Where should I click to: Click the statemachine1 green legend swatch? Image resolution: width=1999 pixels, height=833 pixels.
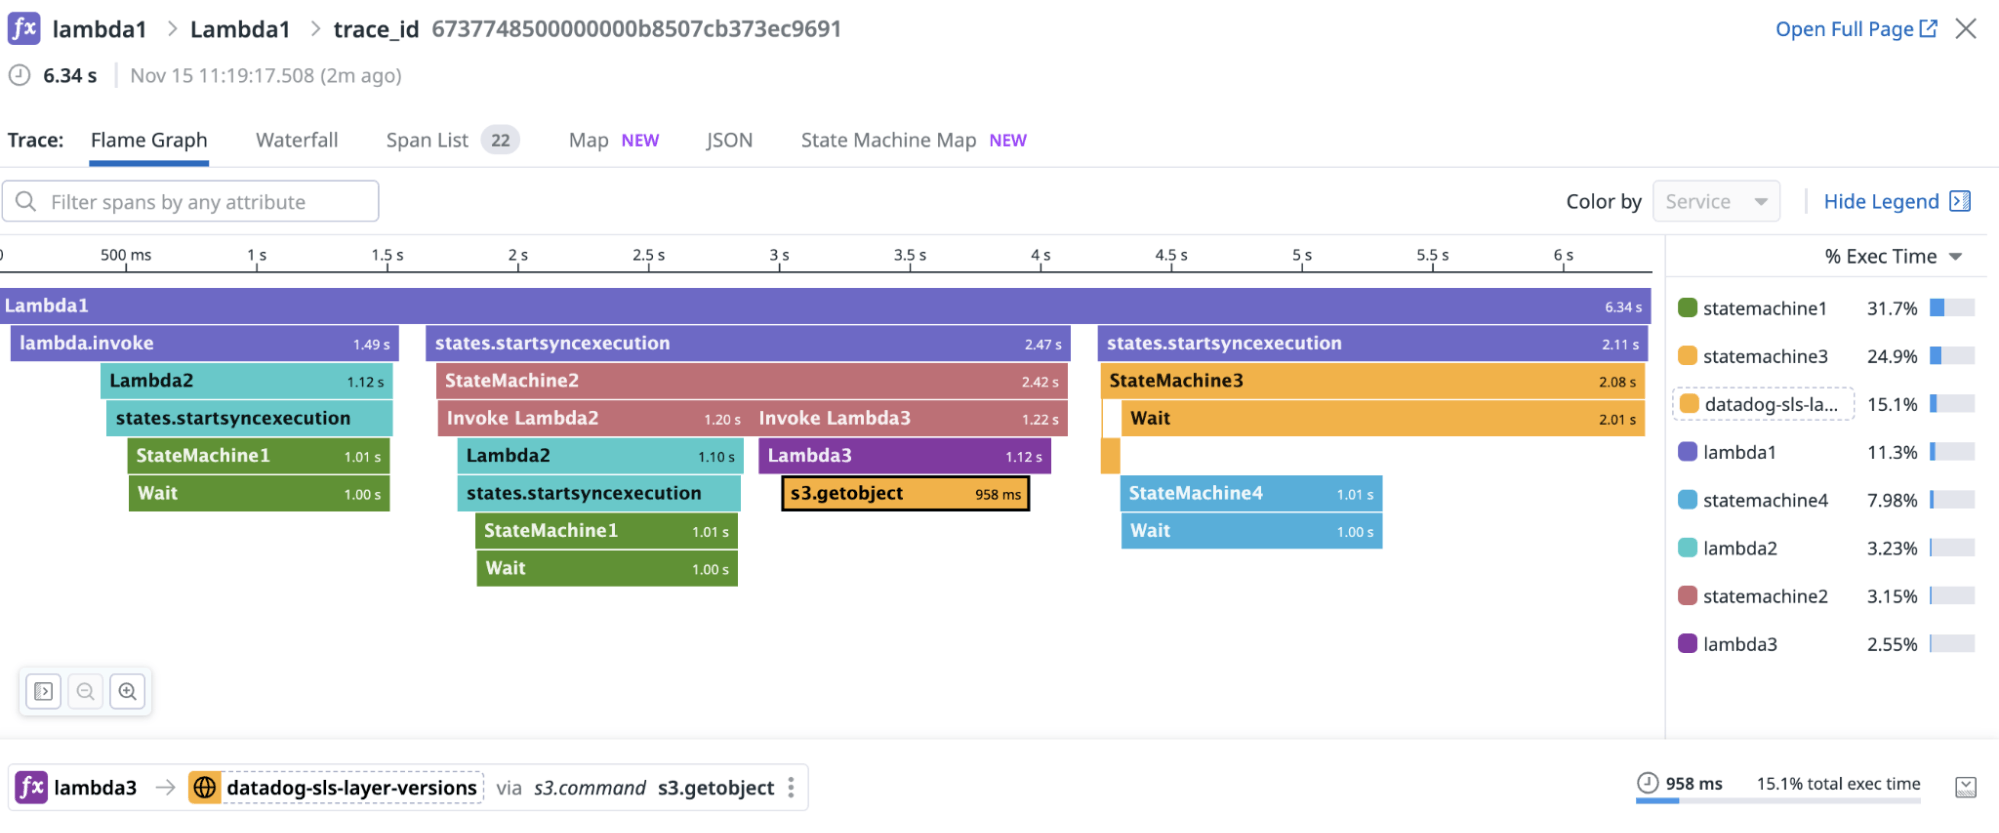pos(1688,308)
